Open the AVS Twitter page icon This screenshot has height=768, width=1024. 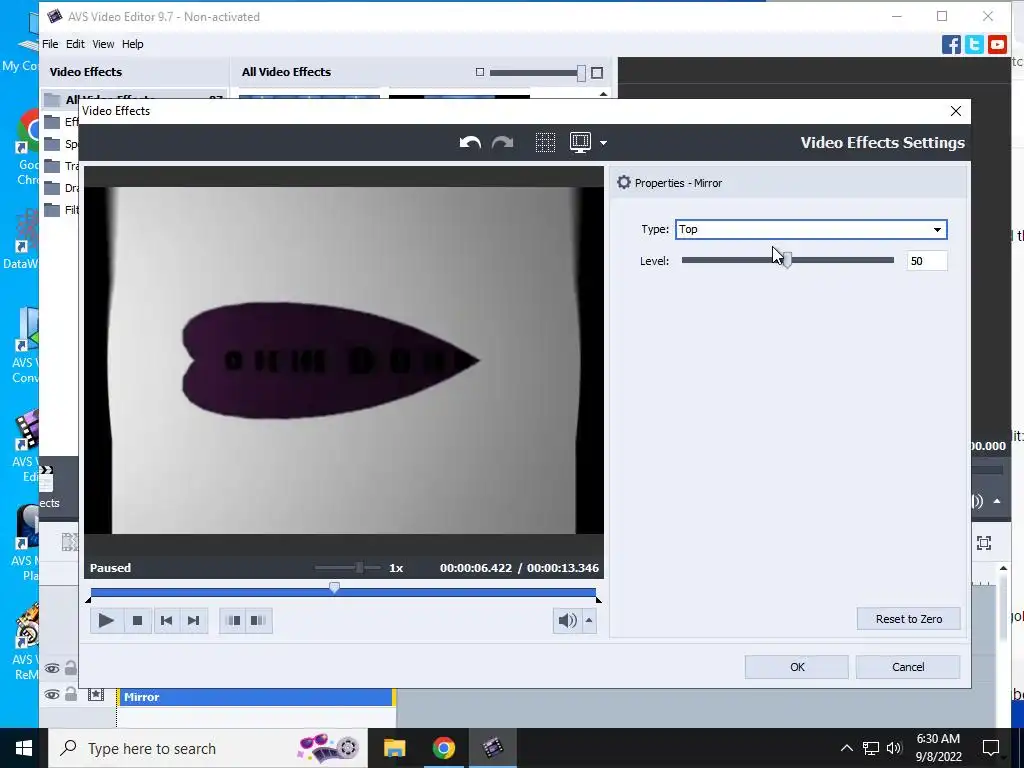[x=974, y=44]
